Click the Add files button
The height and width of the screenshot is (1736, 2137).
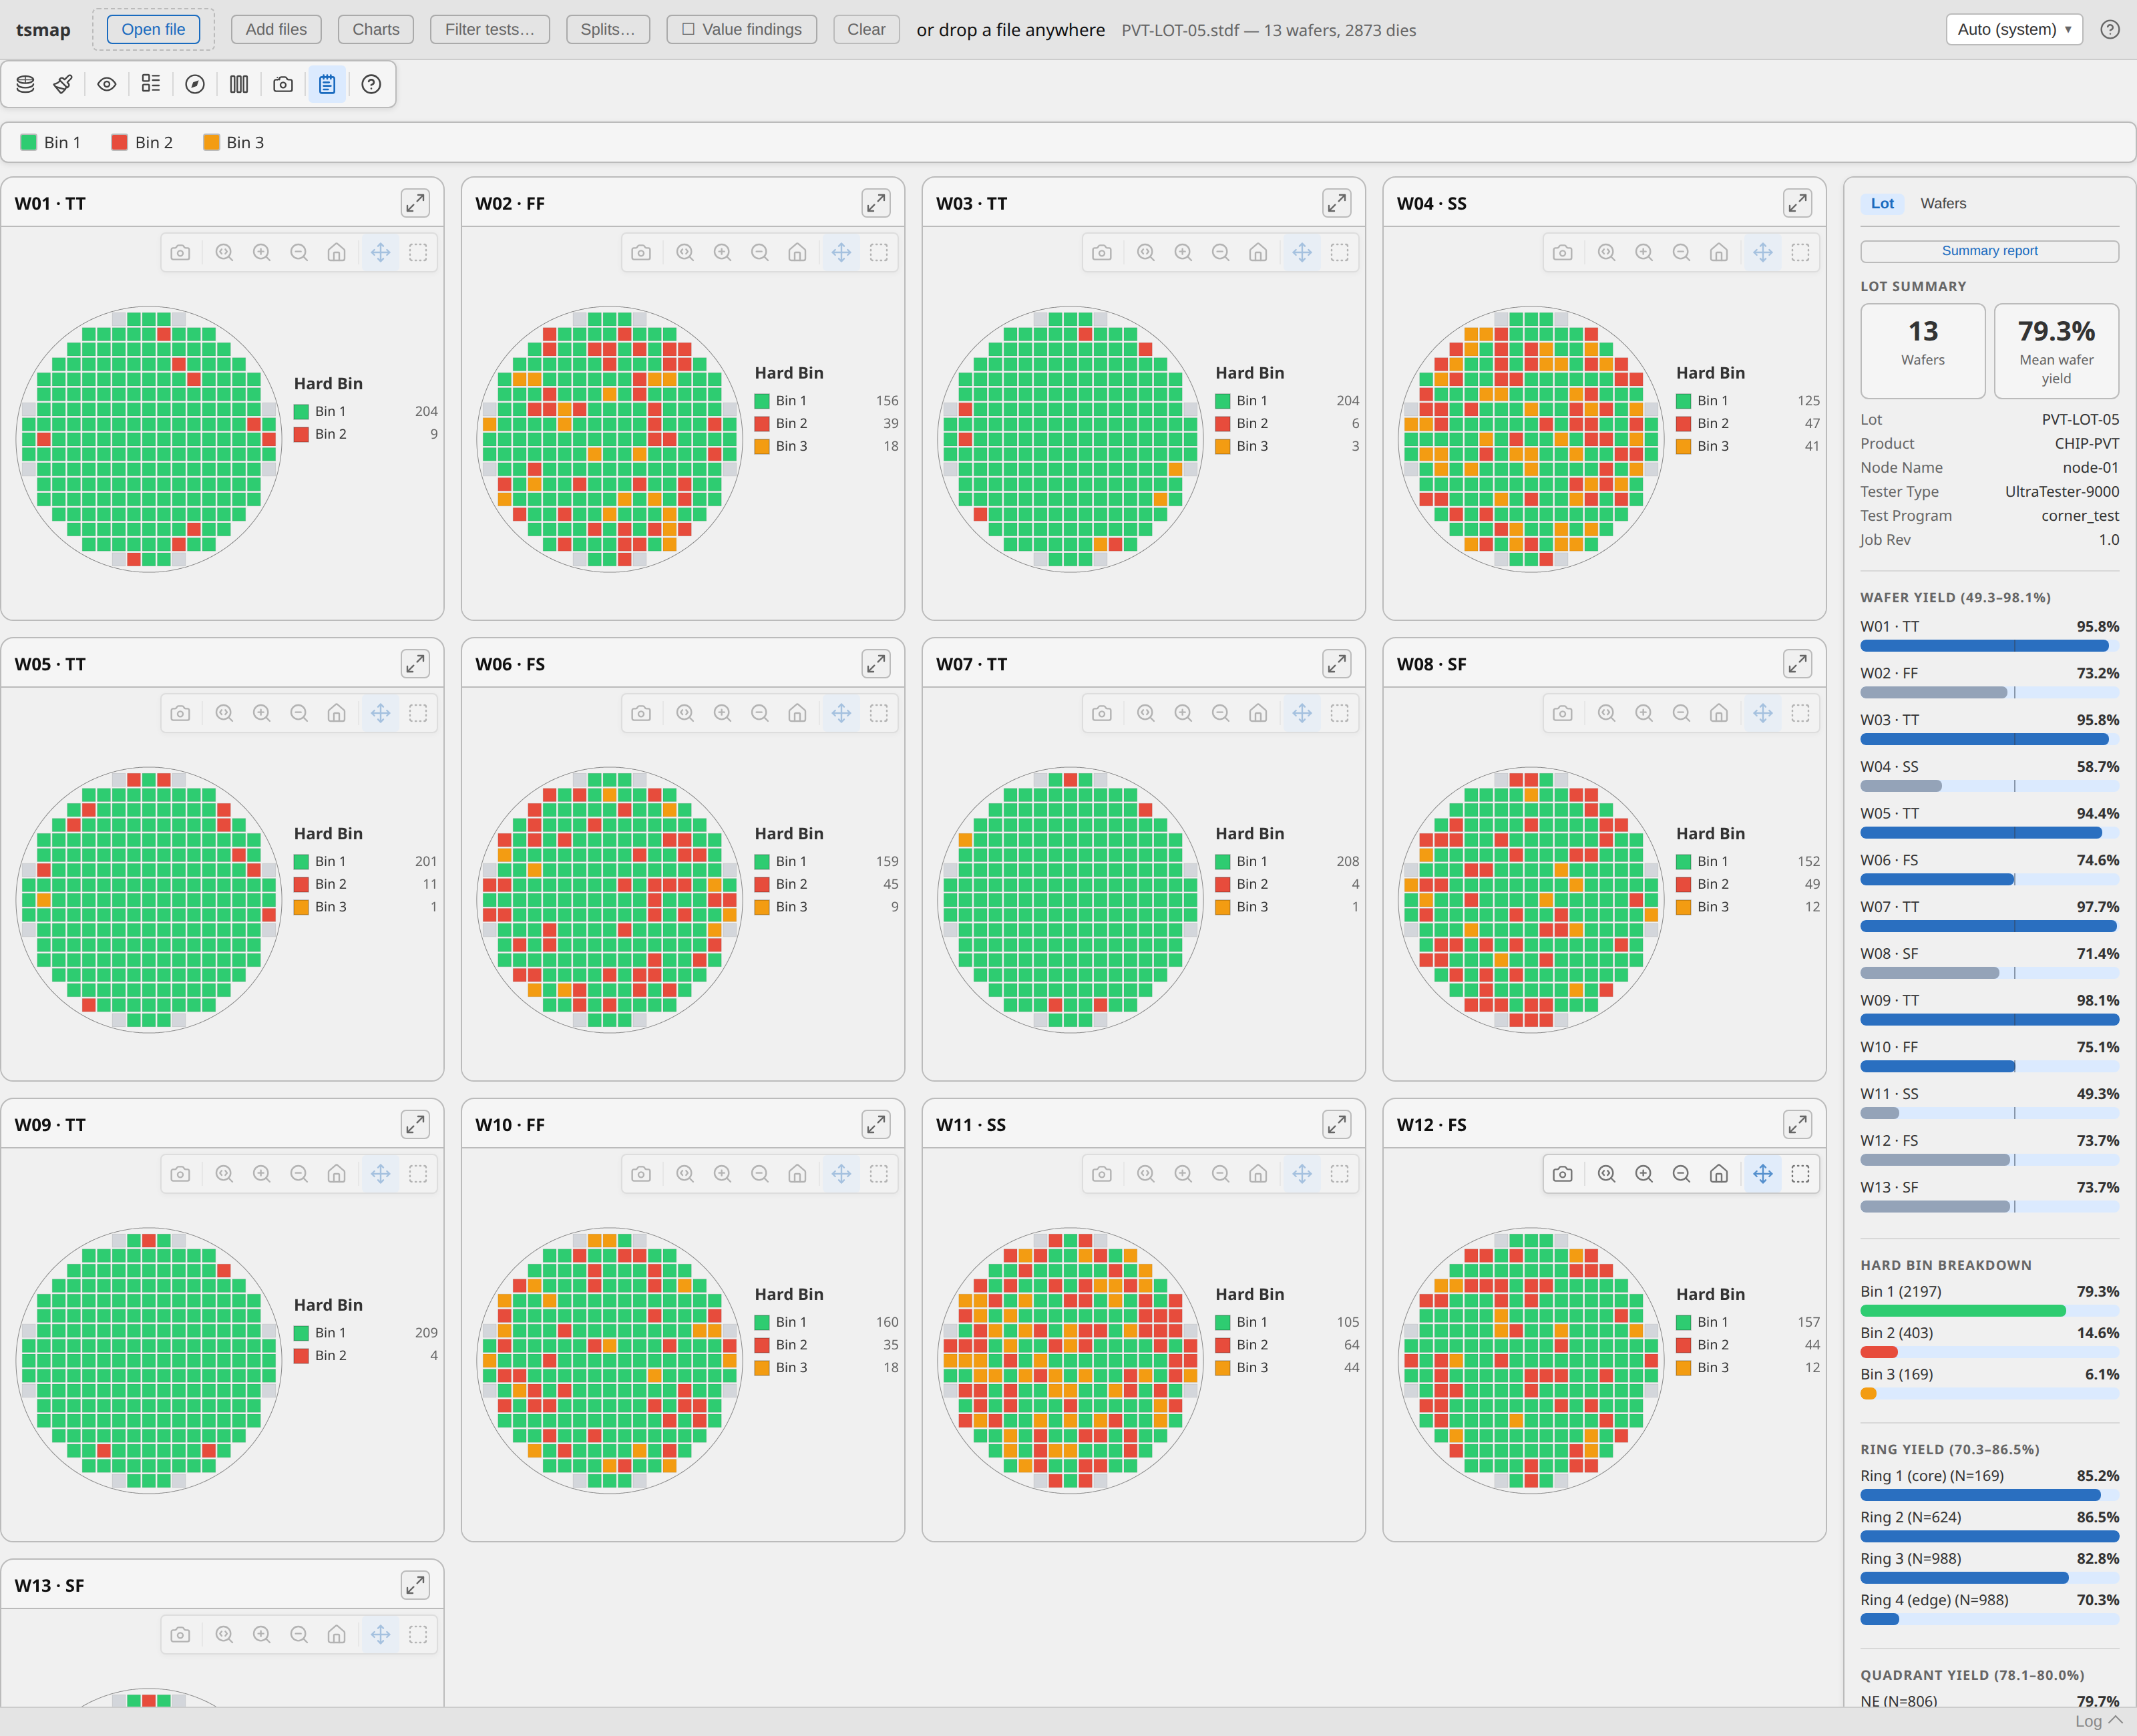click(276, 29)
